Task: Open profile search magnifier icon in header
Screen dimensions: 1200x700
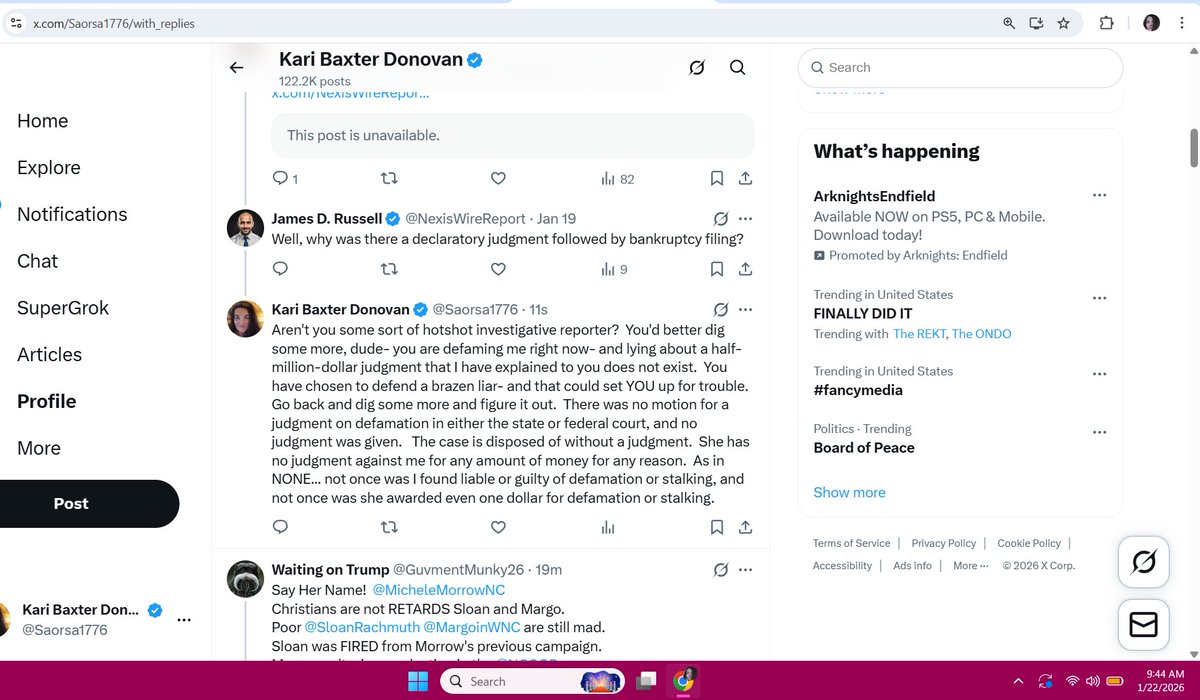Action: point(737,68)
